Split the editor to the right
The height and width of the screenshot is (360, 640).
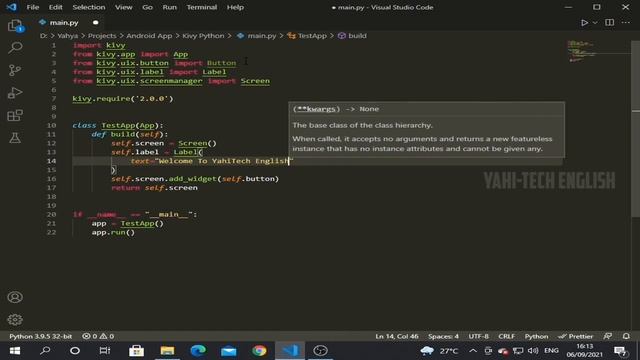click(x=609, y=22)
